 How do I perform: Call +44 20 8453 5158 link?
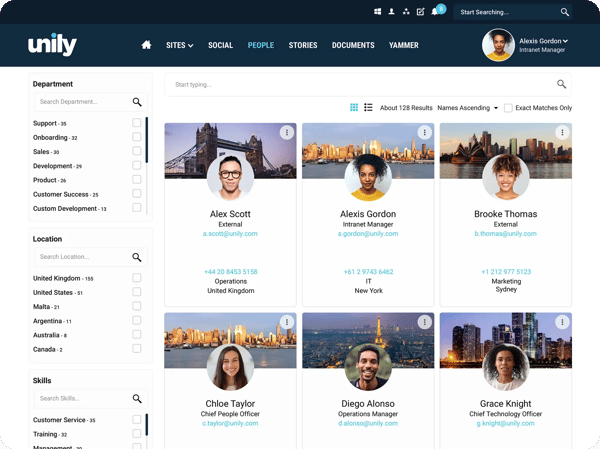231,272
